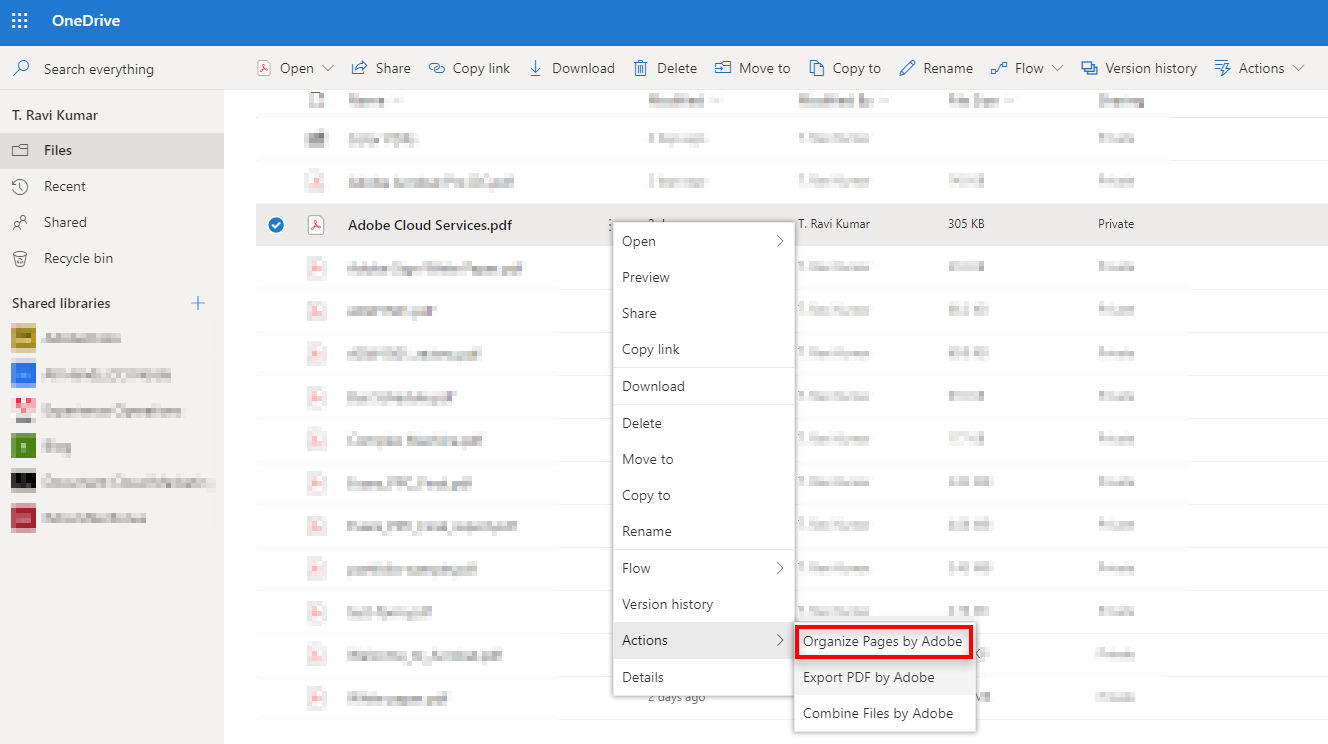Click the Adobe PDF icon beside Adobe Cloud Services.pdf
Screen dimensions: 1328x744
pyautogui.click(x=317, y=224)
